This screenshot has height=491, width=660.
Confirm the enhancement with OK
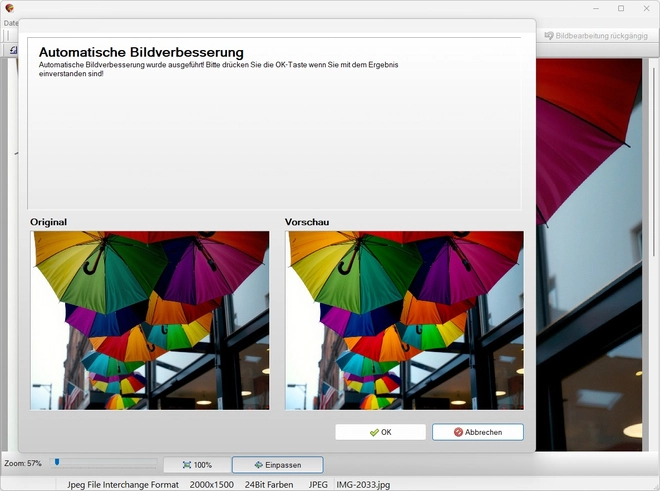380,432
